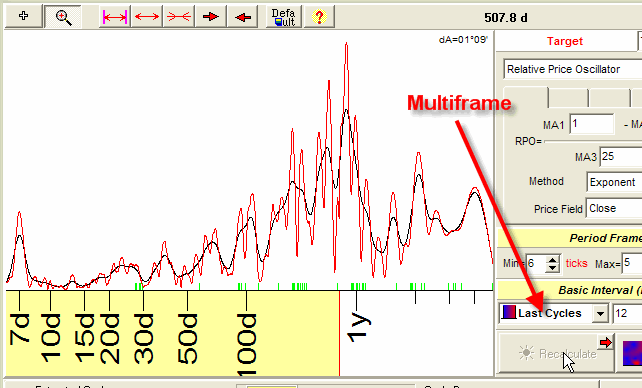Open the Method Exponent dropdown
Screen dimensions: 642x388
614,182
